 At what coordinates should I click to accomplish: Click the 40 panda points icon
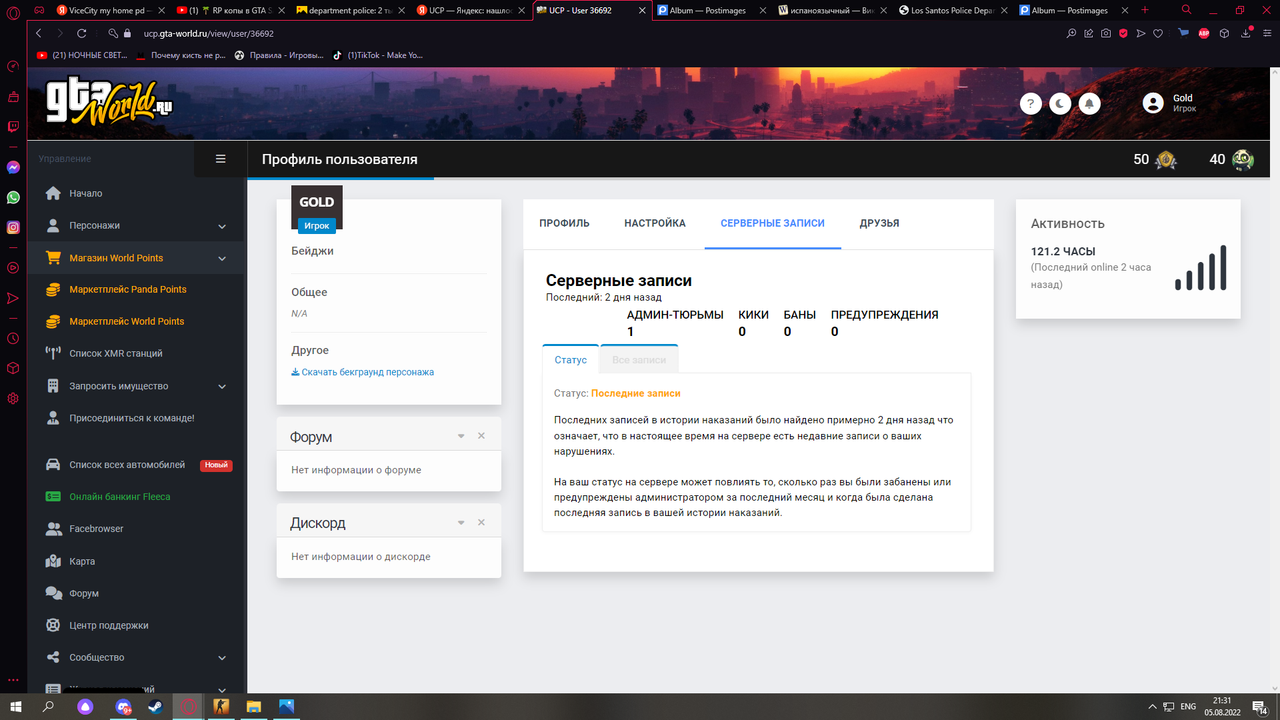(x=1243, y=159)
